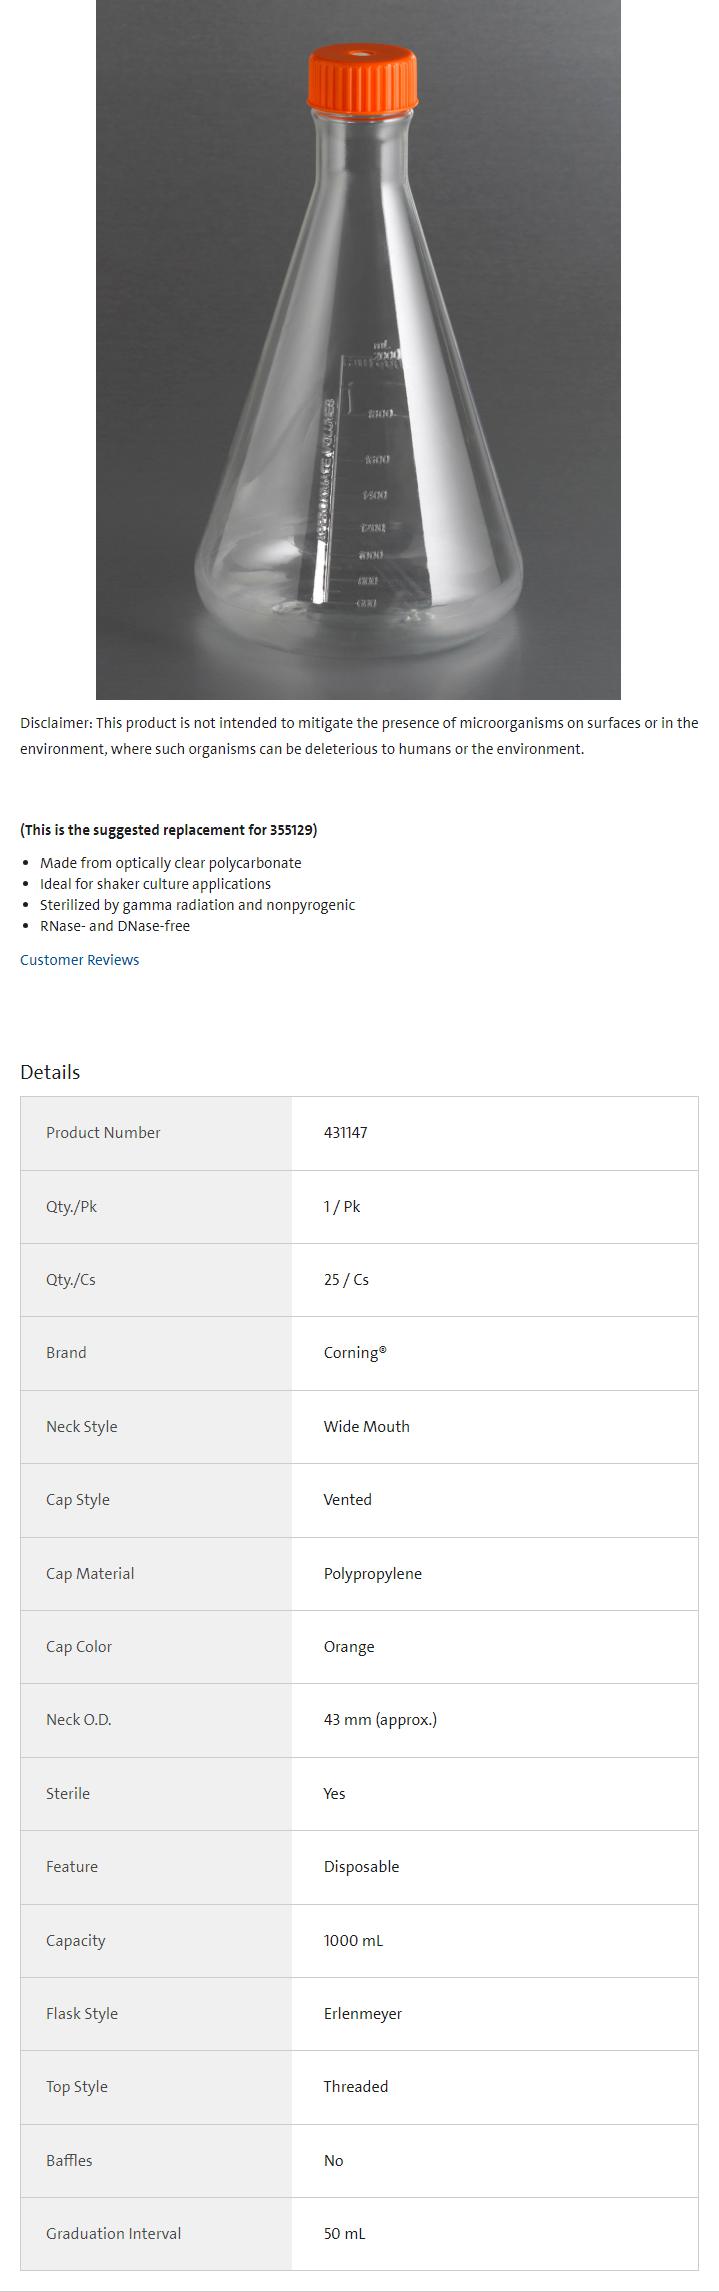
Task: Click the Details section heading
Action: pos(50,1072)
